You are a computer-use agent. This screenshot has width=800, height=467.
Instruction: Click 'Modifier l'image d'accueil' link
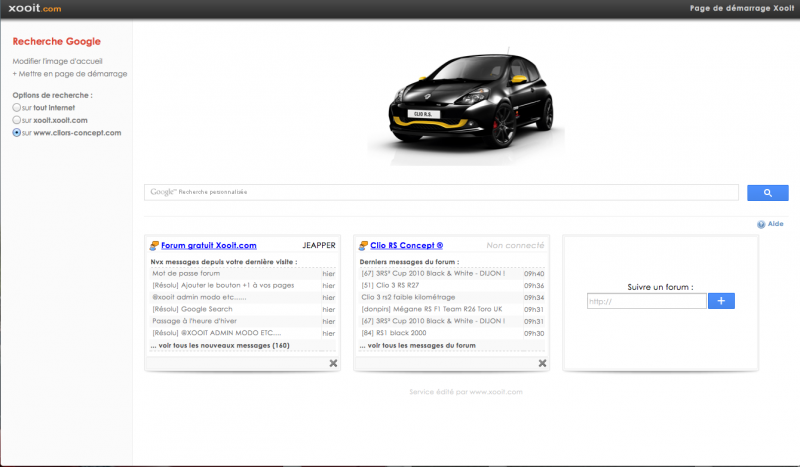click(58, 61)
